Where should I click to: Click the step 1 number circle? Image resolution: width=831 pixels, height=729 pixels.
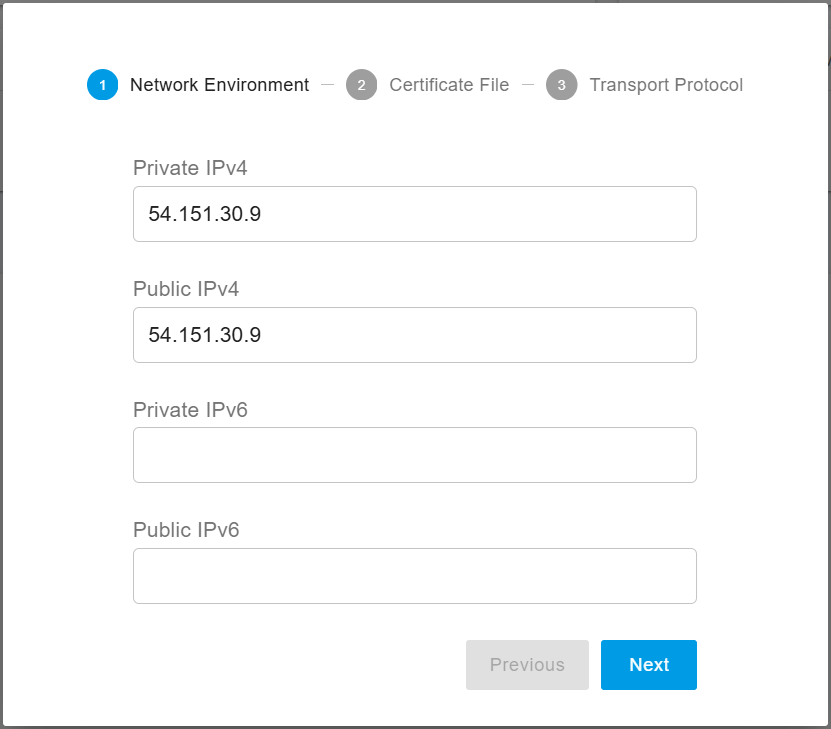[x=102, y=85]
